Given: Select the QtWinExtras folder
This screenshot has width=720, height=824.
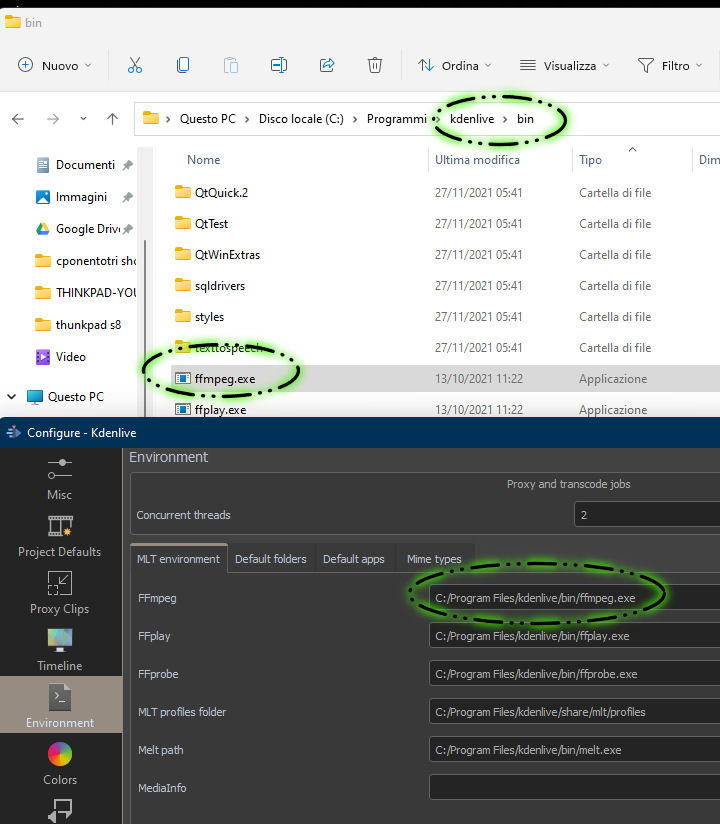Looking at the screenshot, I should (x=227, y=255).
